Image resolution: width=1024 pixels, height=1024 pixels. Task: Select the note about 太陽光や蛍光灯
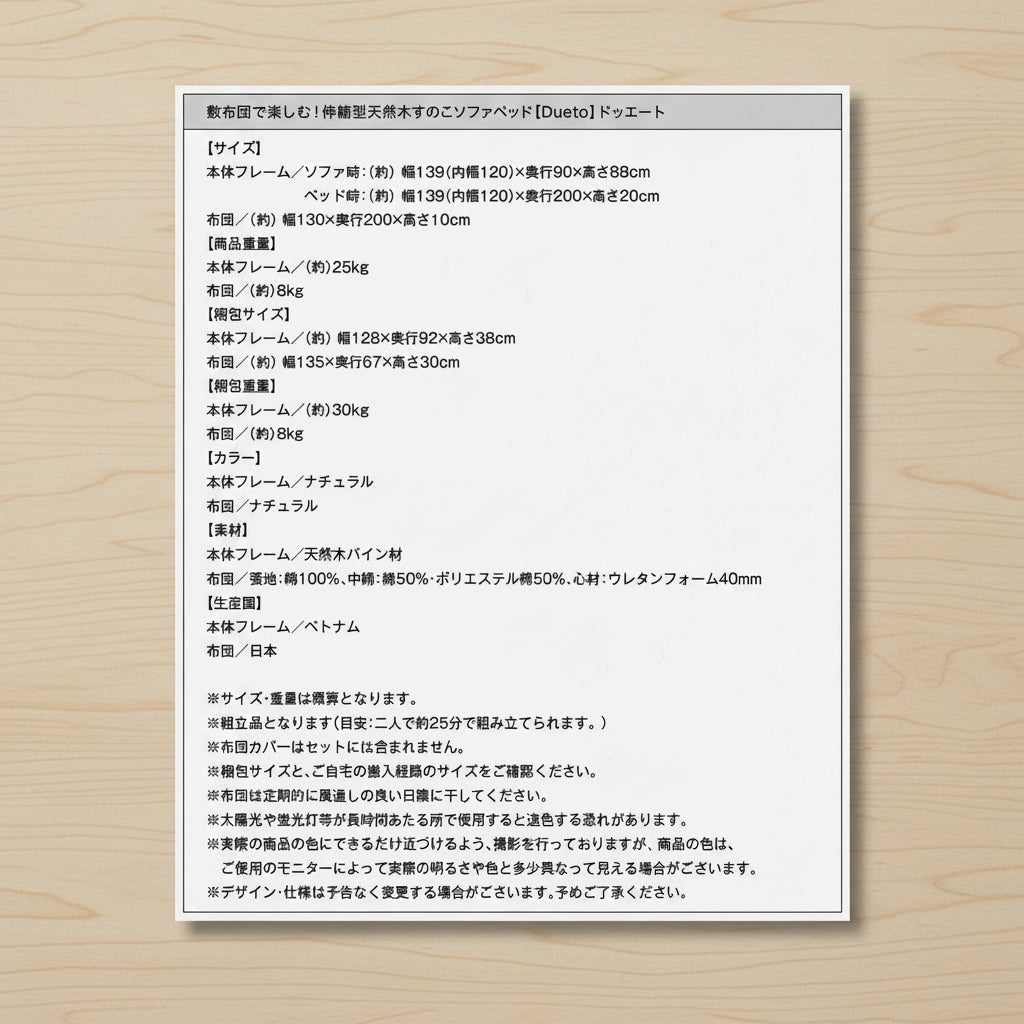point(447,820)
